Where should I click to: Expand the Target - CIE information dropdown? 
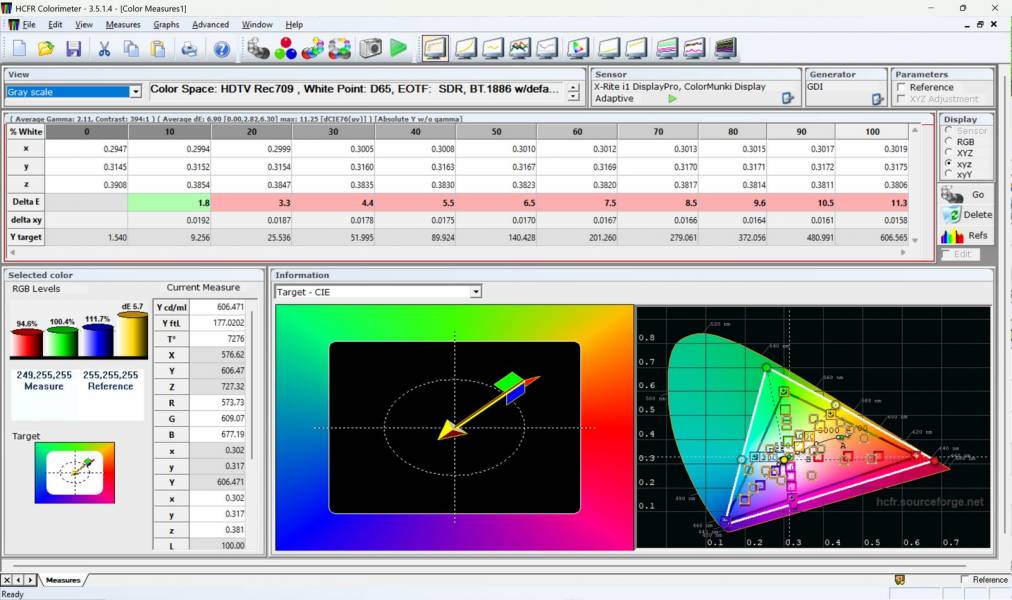476,291
